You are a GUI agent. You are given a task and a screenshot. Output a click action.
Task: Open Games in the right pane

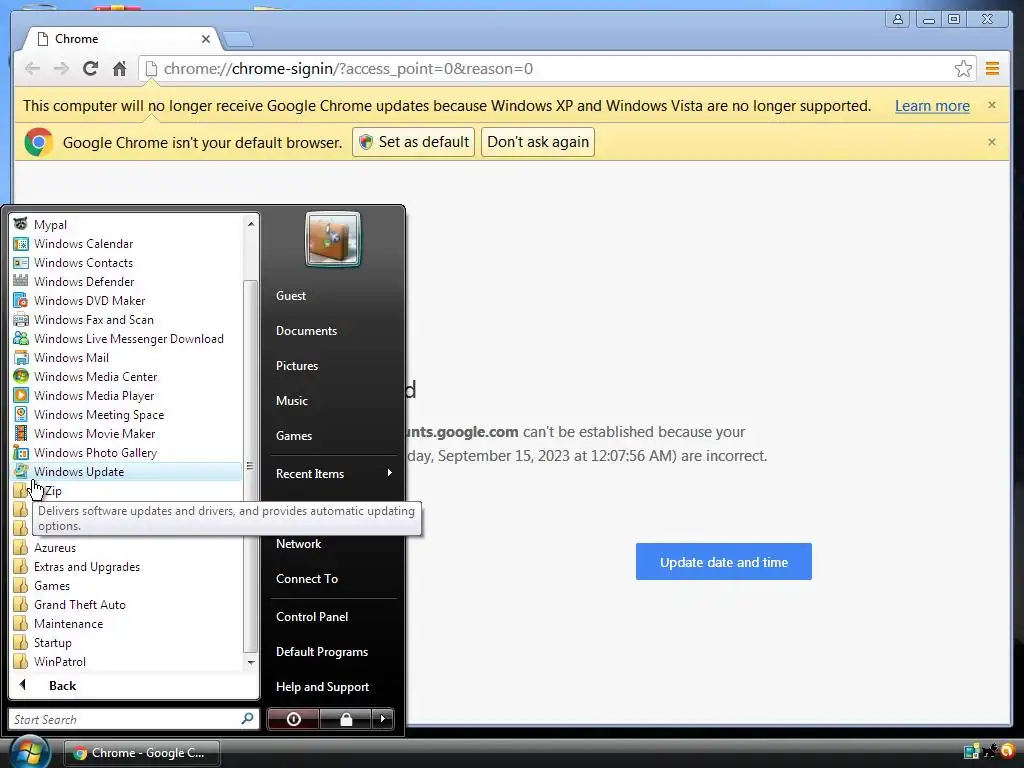[x=293, y=436]
